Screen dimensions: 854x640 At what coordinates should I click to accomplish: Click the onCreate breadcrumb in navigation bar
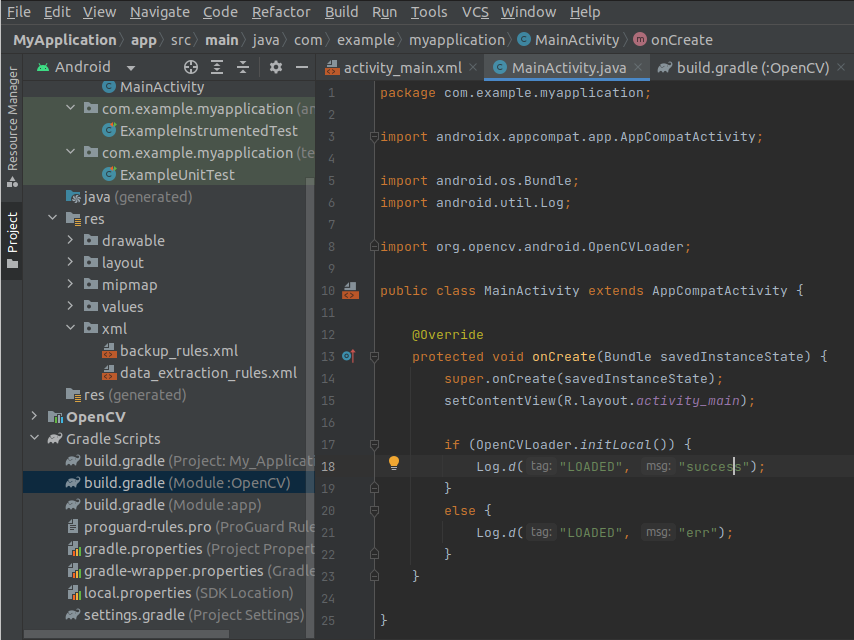[681, 40]
